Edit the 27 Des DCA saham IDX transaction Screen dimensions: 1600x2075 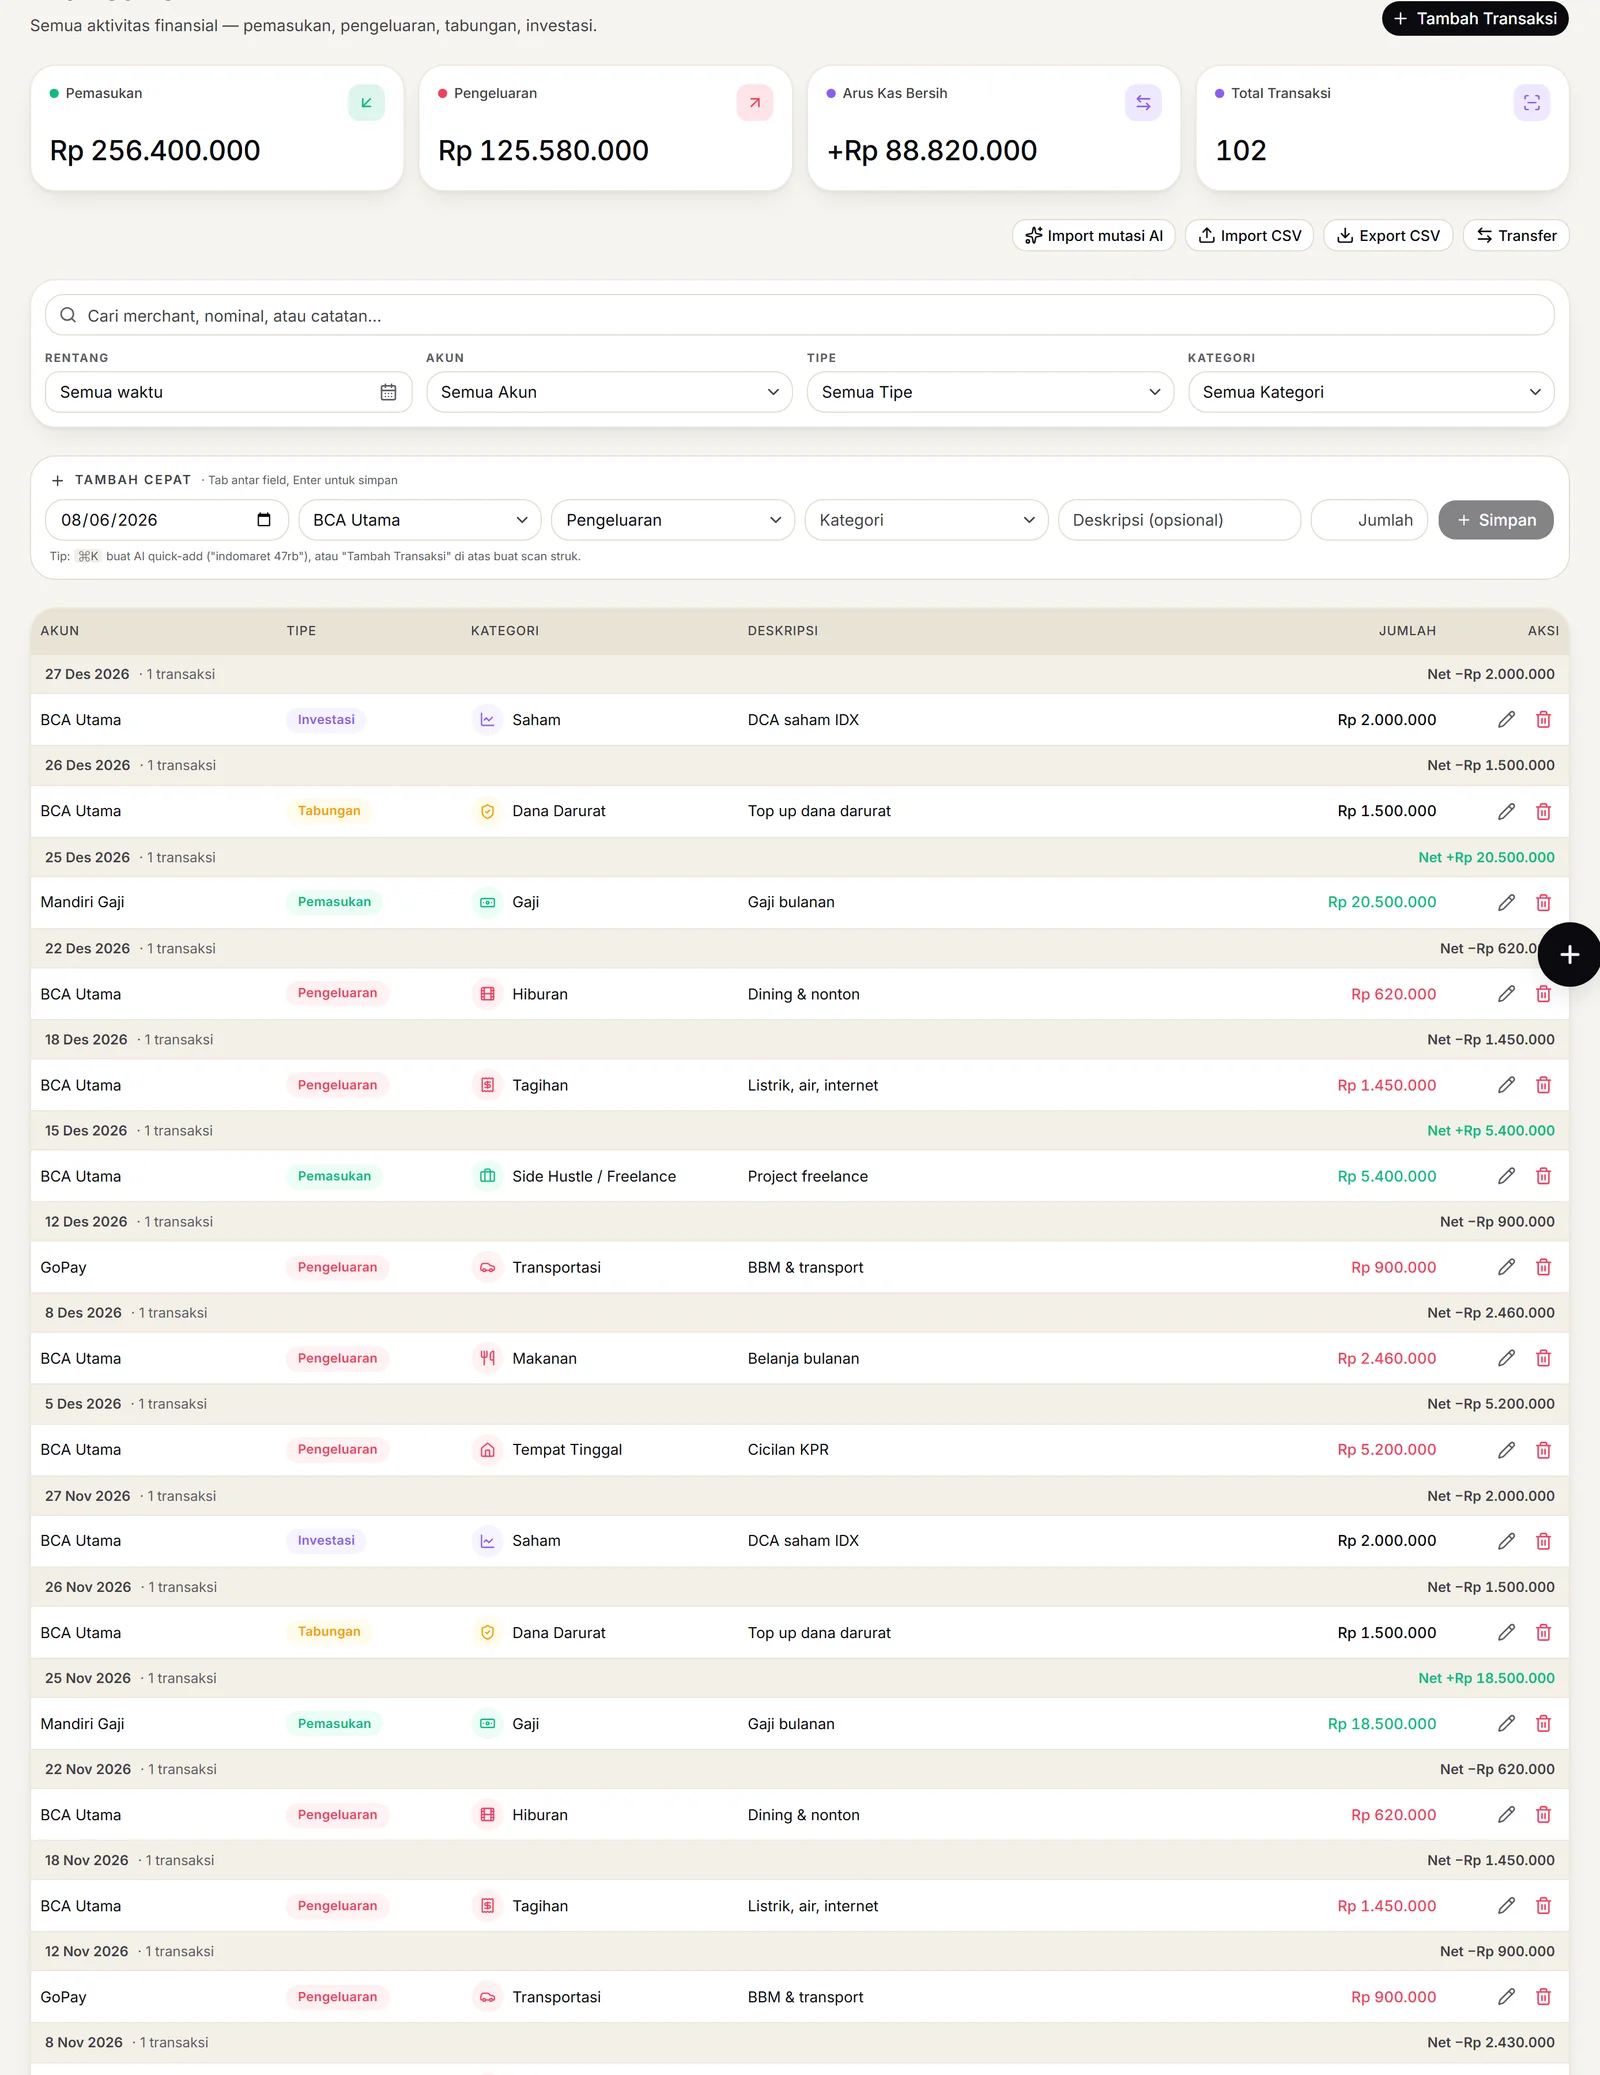(x=1507, y=720)
